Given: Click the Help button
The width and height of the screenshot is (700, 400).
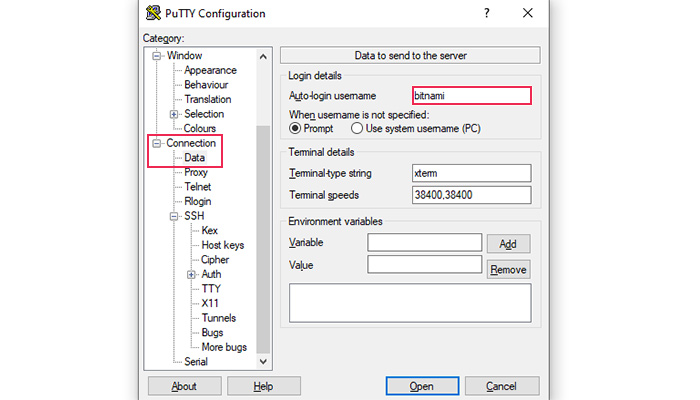Looking at the screenshot, I should click(x=263, y=386).
